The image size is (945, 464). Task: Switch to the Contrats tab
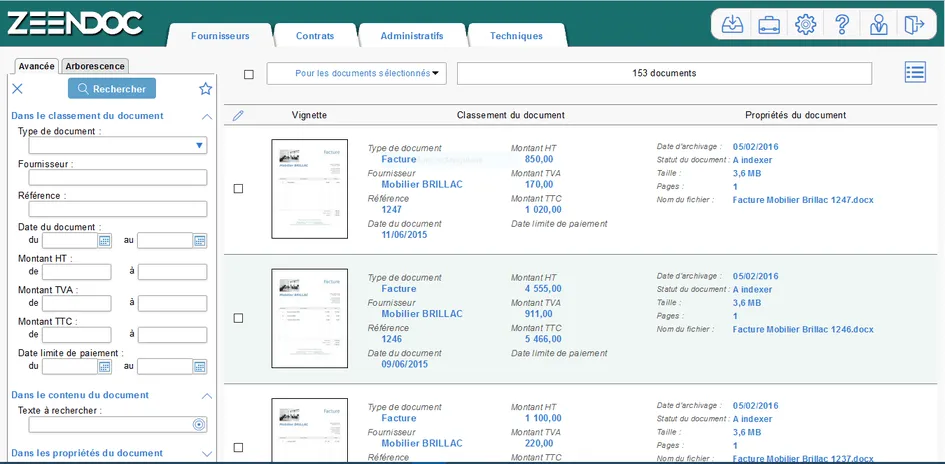315,36
